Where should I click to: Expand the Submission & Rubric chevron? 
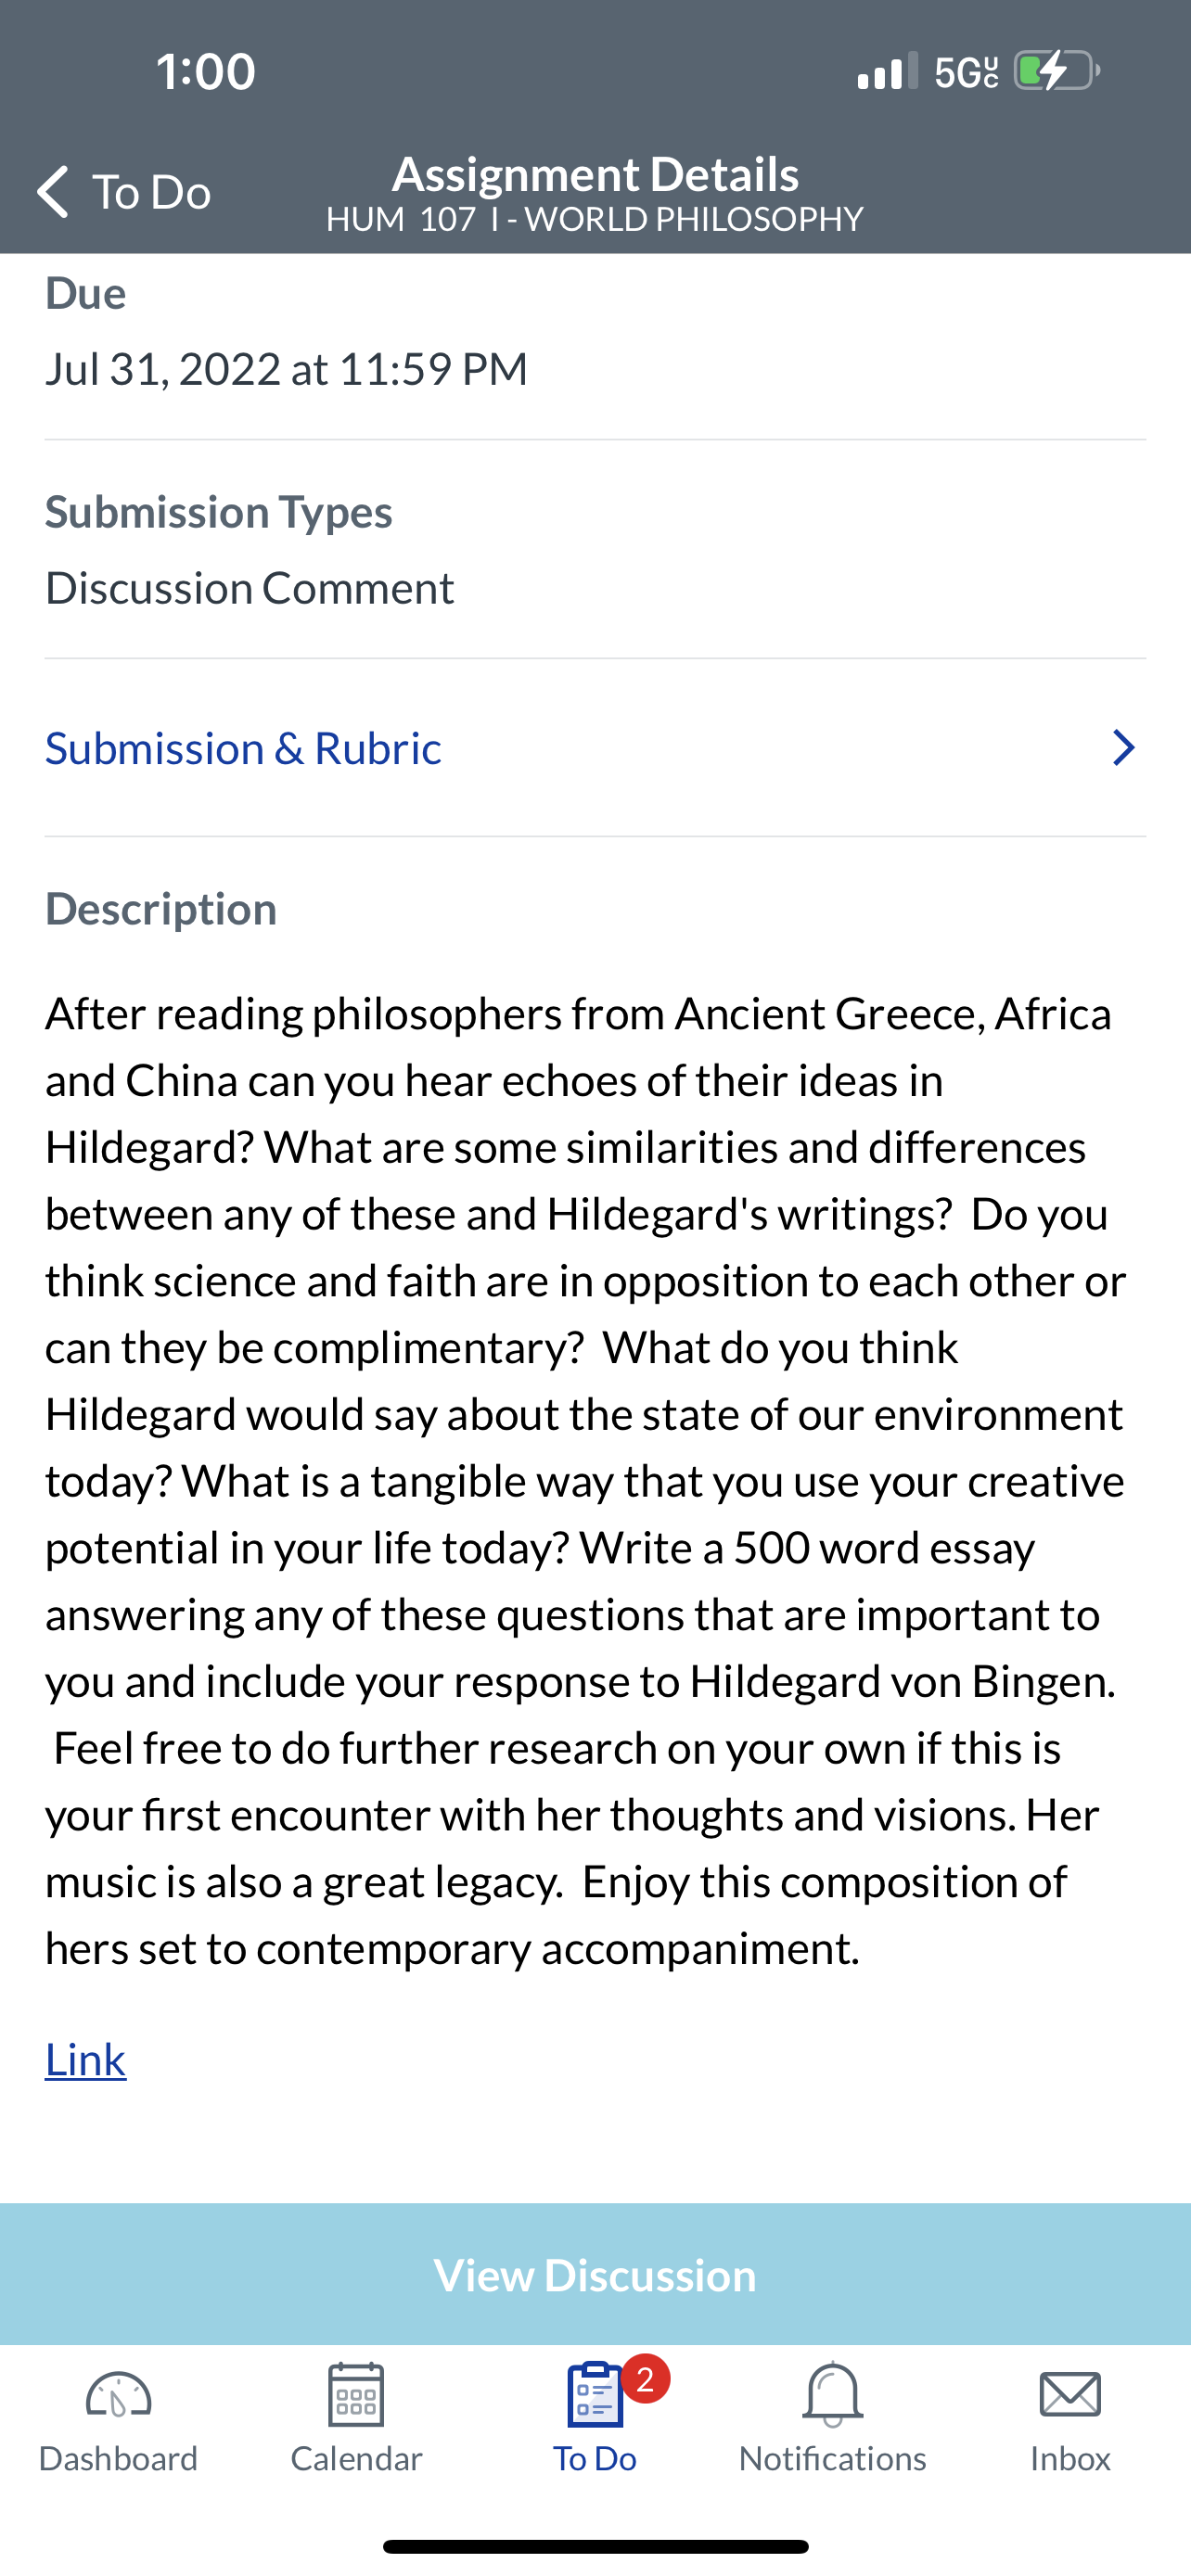coord(1124,748)
